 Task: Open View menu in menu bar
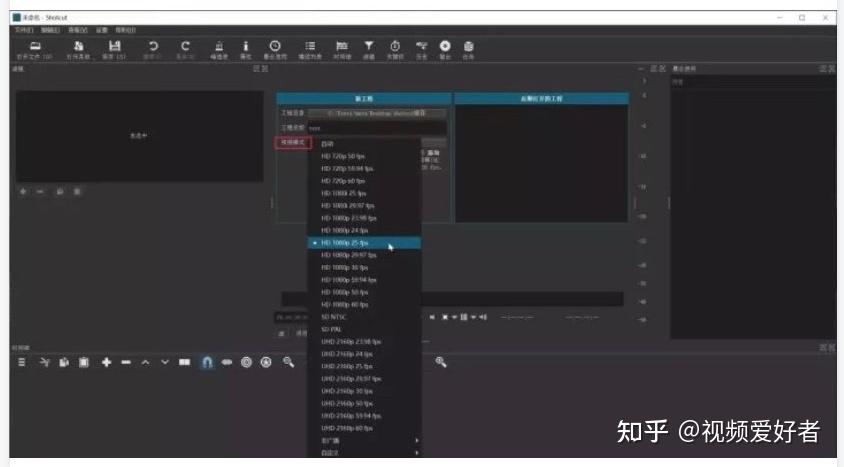(x=78, y=30)
